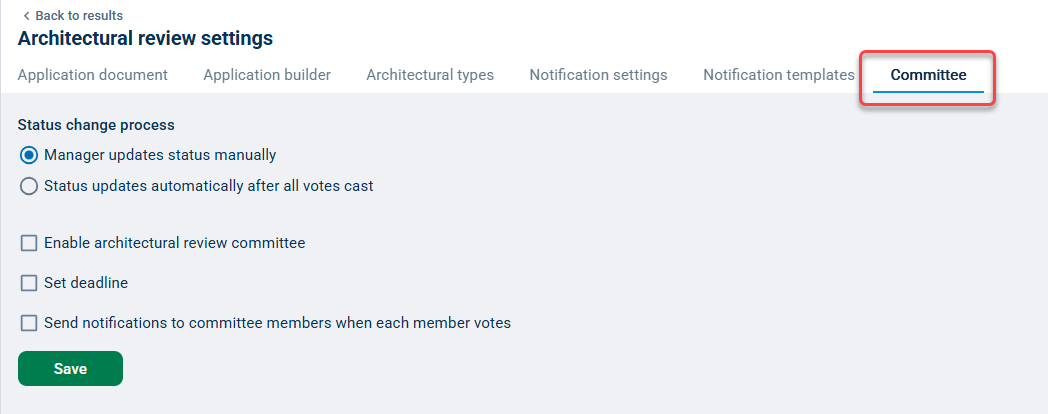
Task: Check Send notifications to committee members box
Action: (29, 323)
